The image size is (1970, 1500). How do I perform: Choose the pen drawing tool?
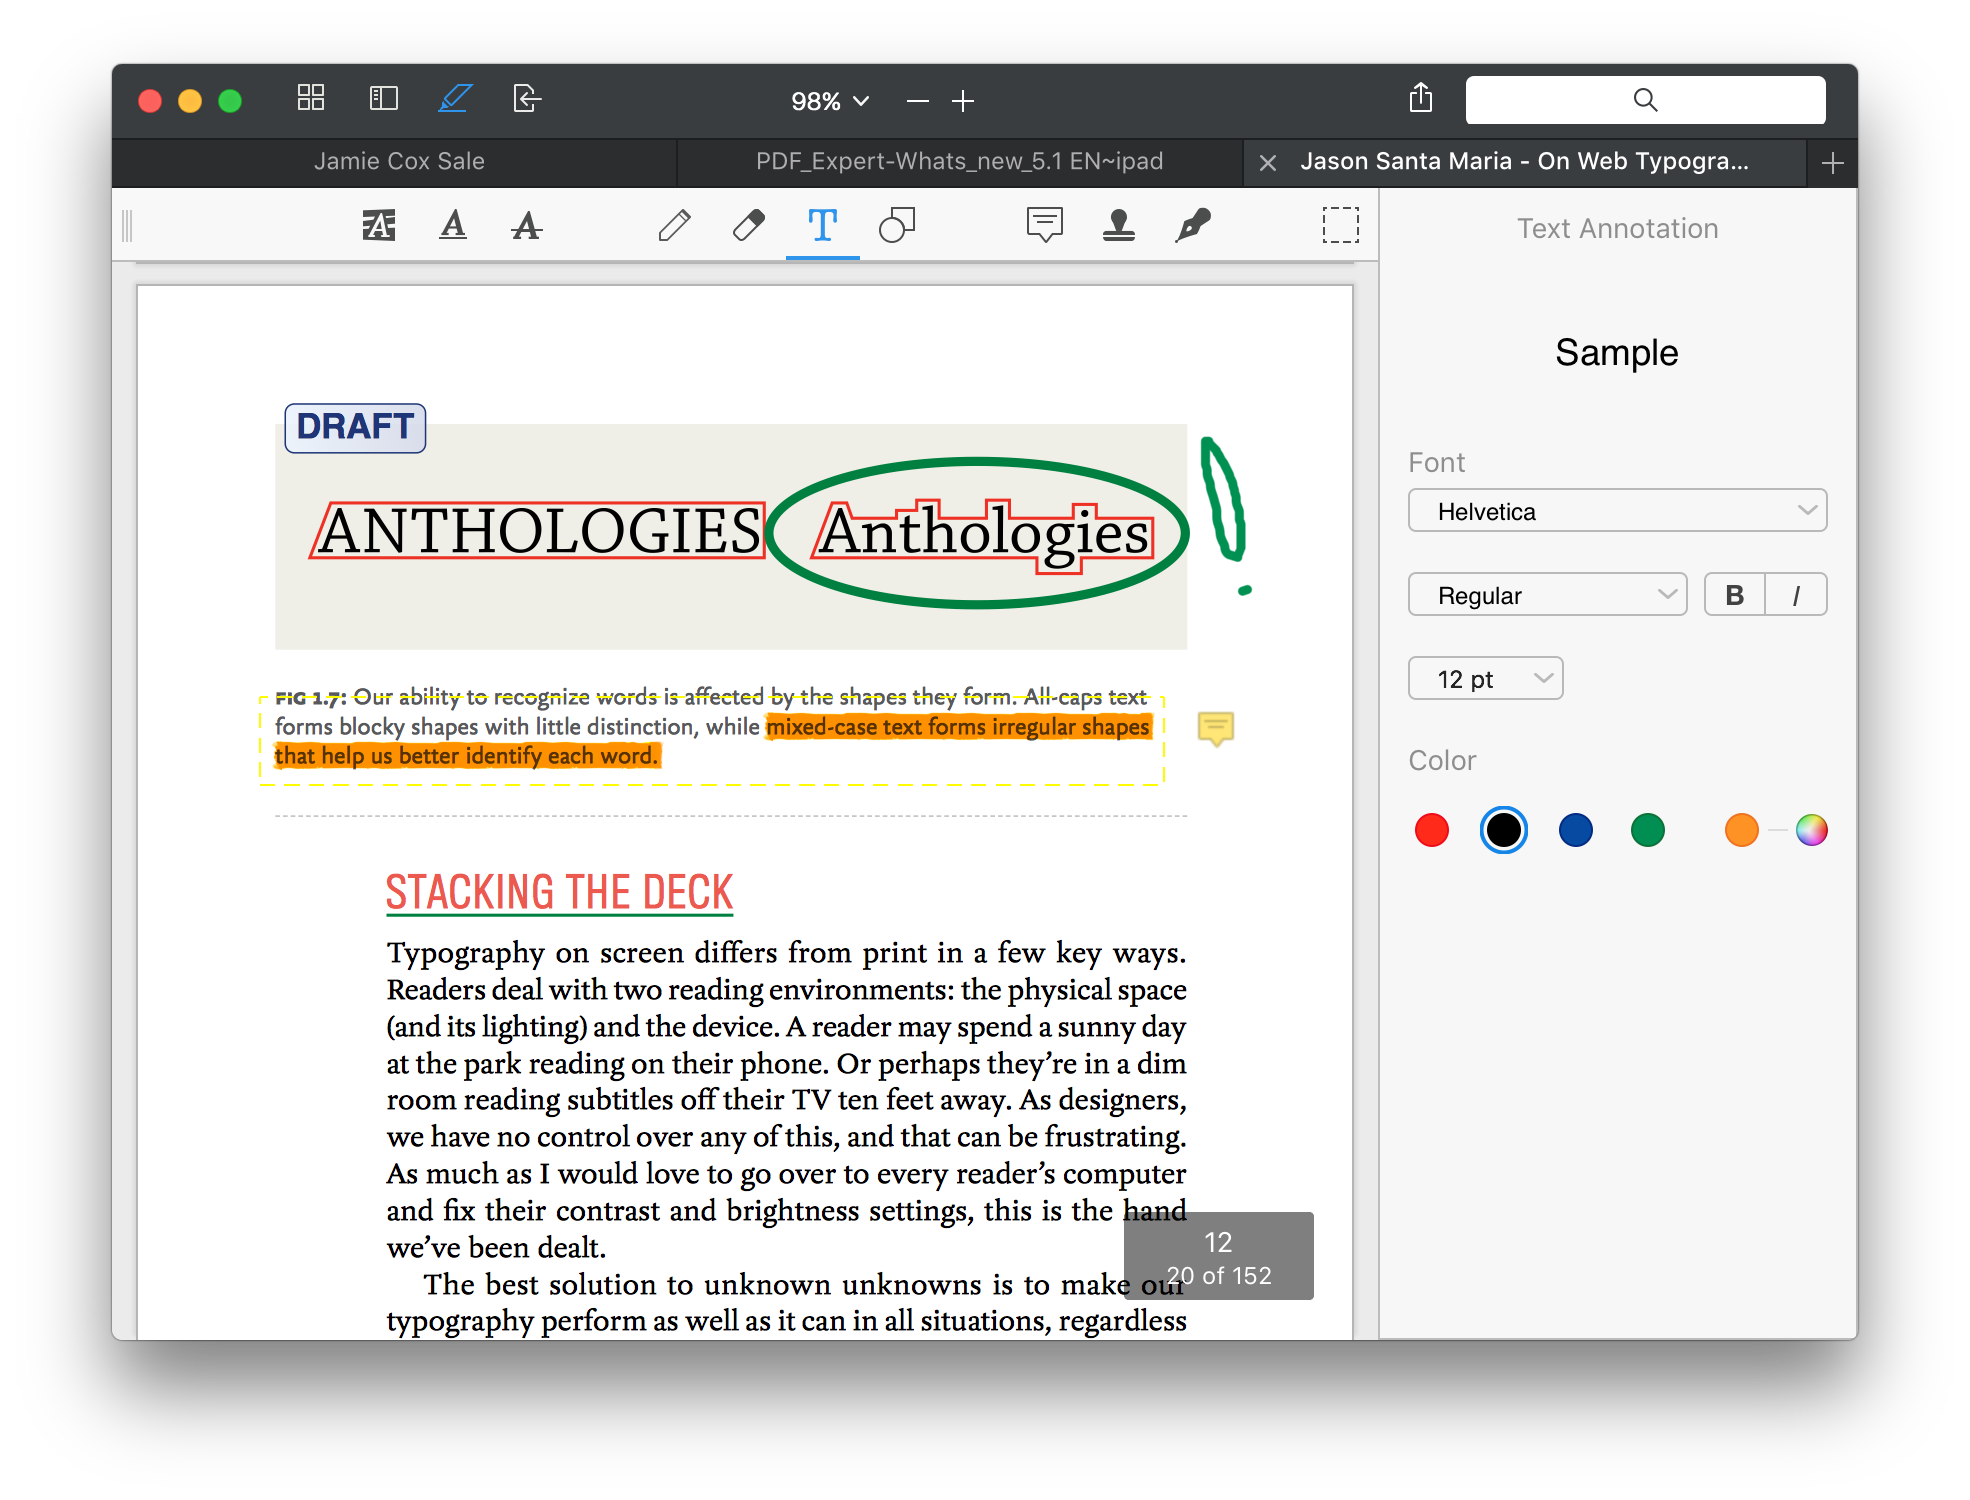click(x=674, y=226)
